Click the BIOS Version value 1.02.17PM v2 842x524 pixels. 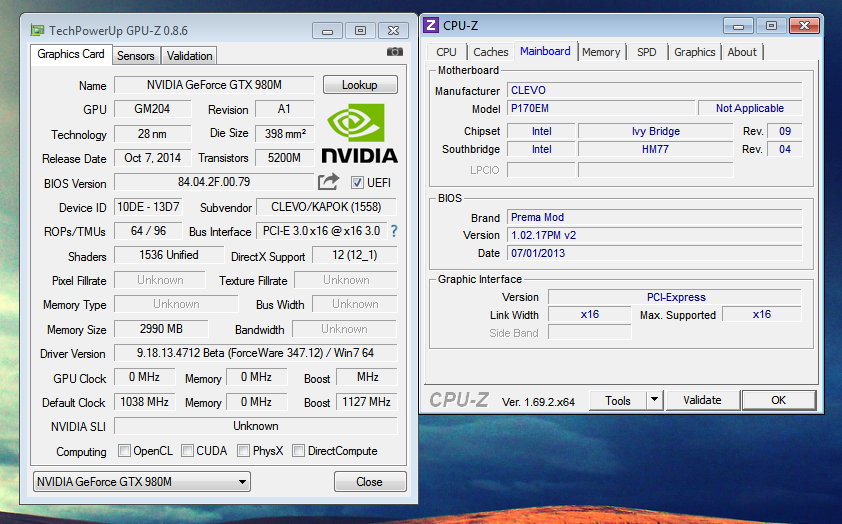[655, 236]
